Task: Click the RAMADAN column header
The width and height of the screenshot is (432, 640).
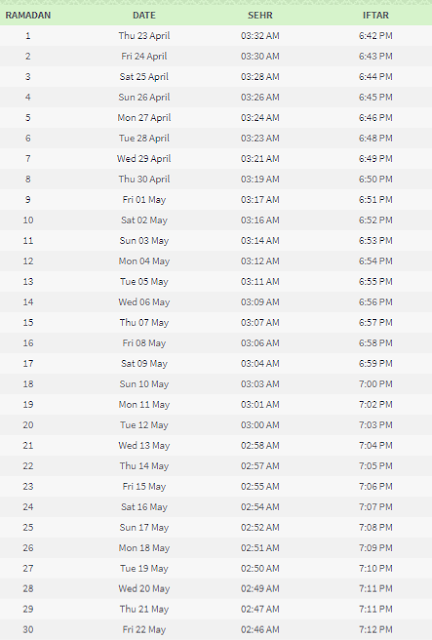Action: [28, 16]
